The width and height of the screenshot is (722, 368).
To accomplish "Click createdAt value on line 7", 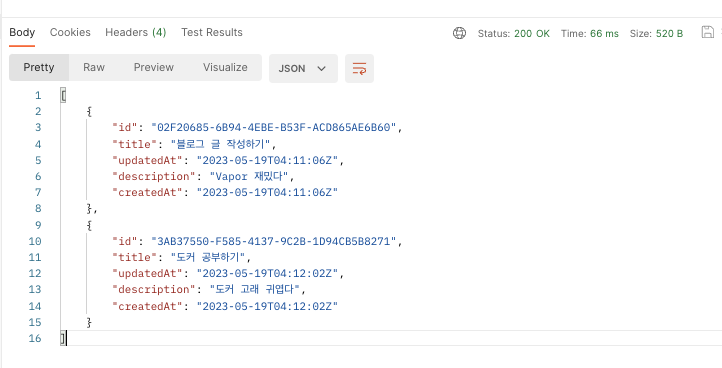I will click(x=267, y=193).
